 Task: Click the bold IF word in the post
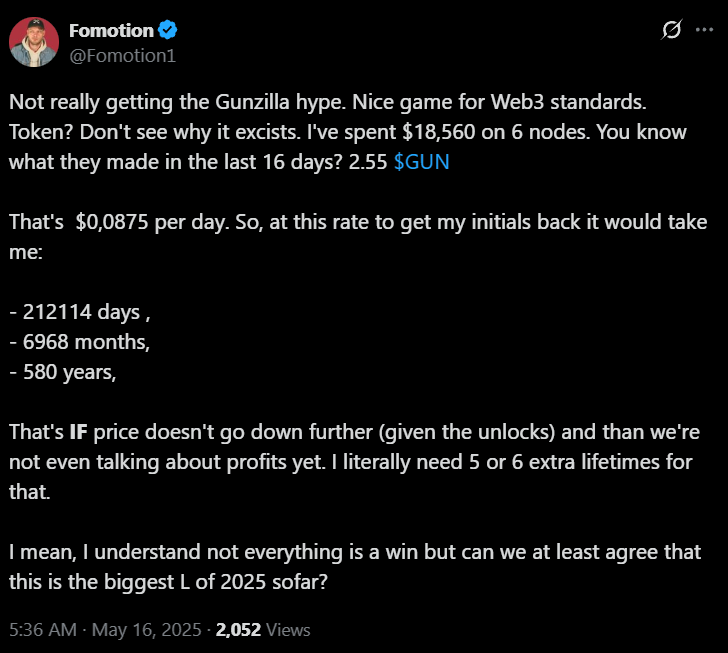[x=78, y=432]
